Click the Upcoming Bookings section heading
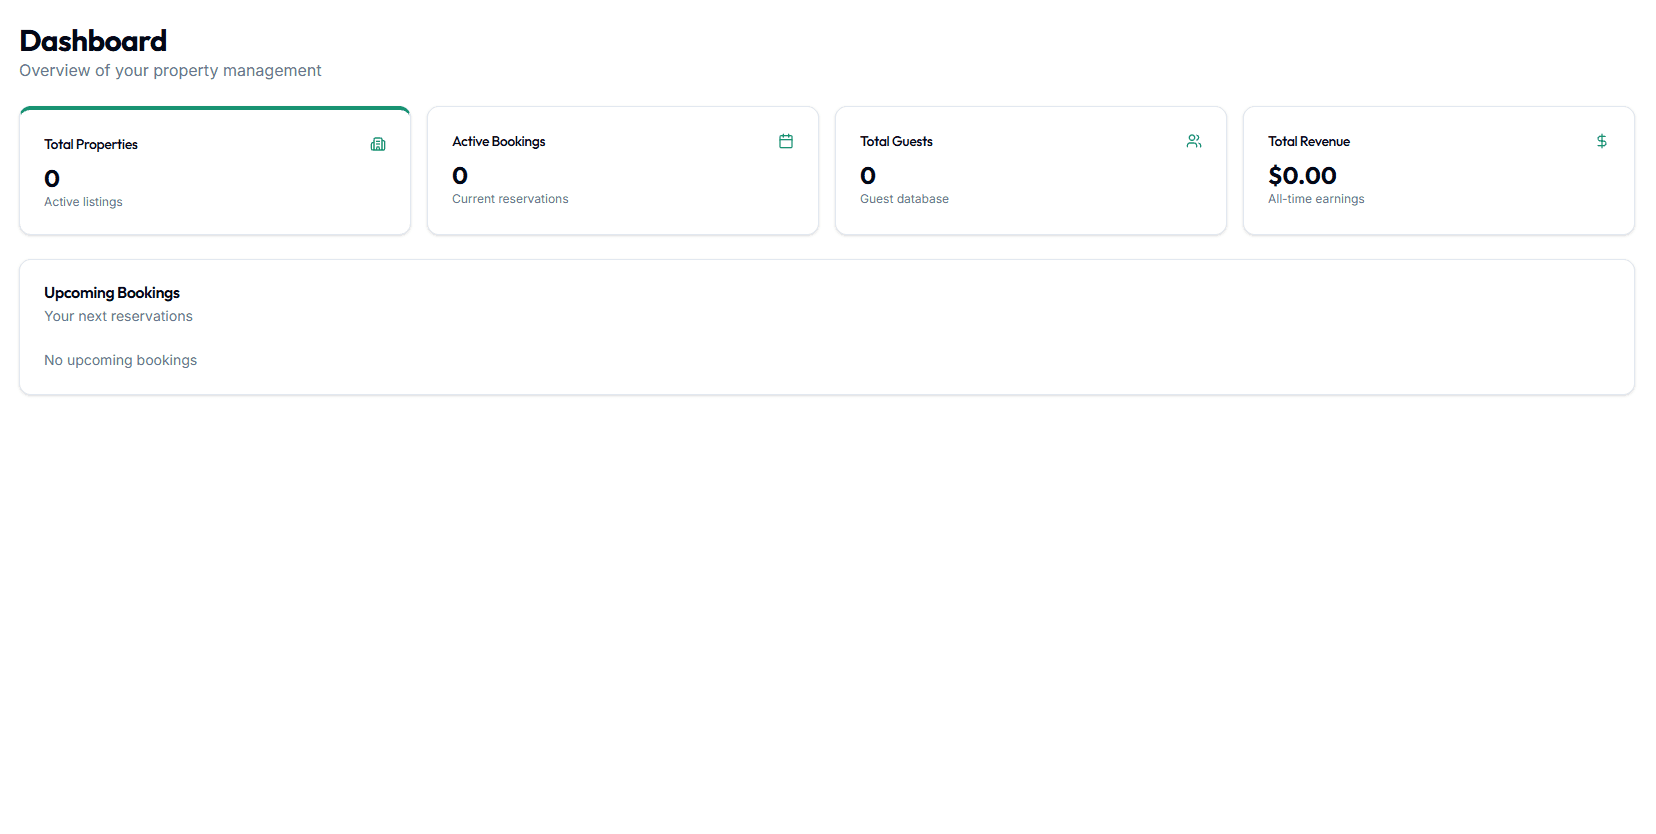 [x=112, y=293]
